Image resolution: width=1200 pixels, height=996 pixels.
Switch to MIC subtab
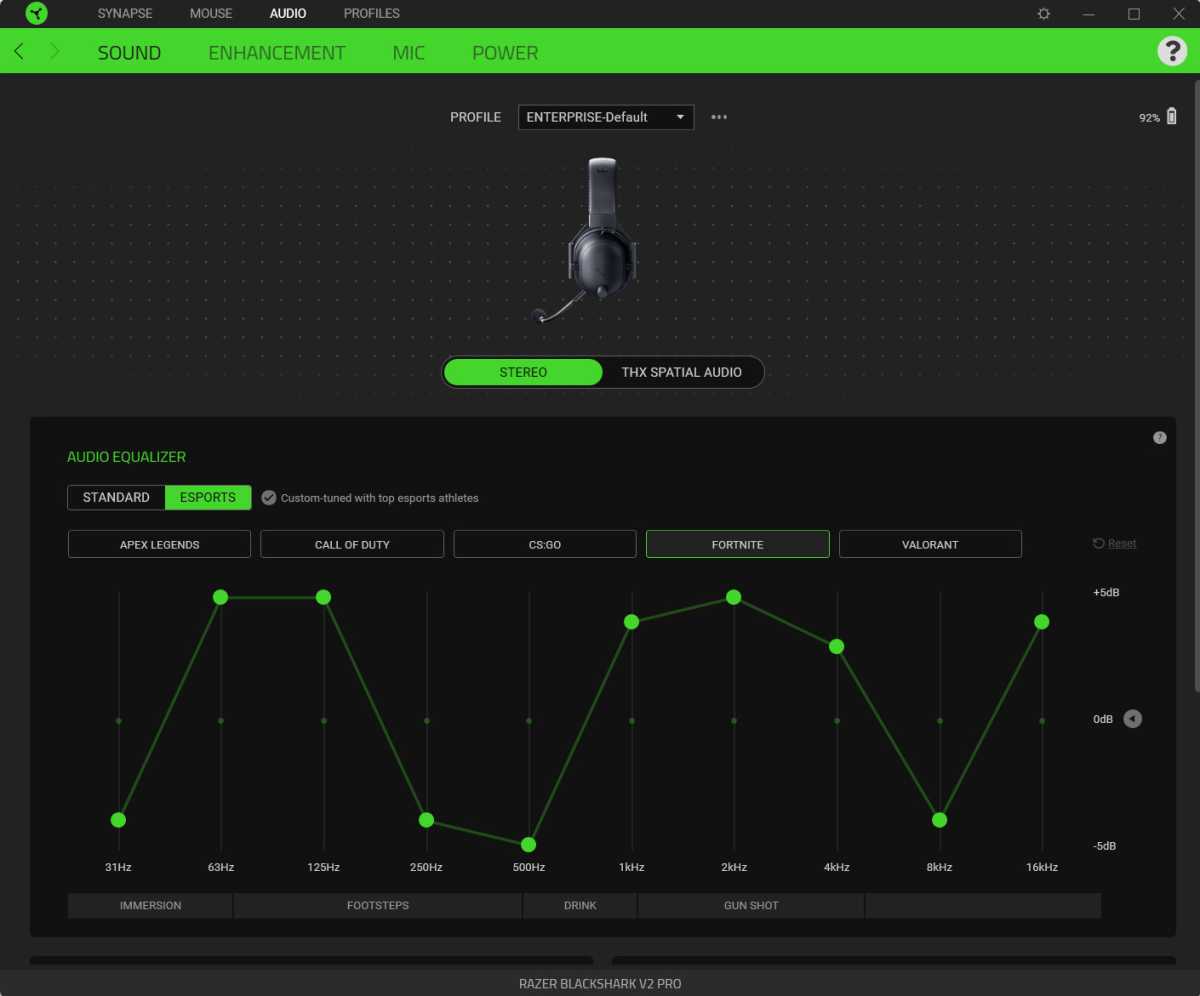coord(409,53)
